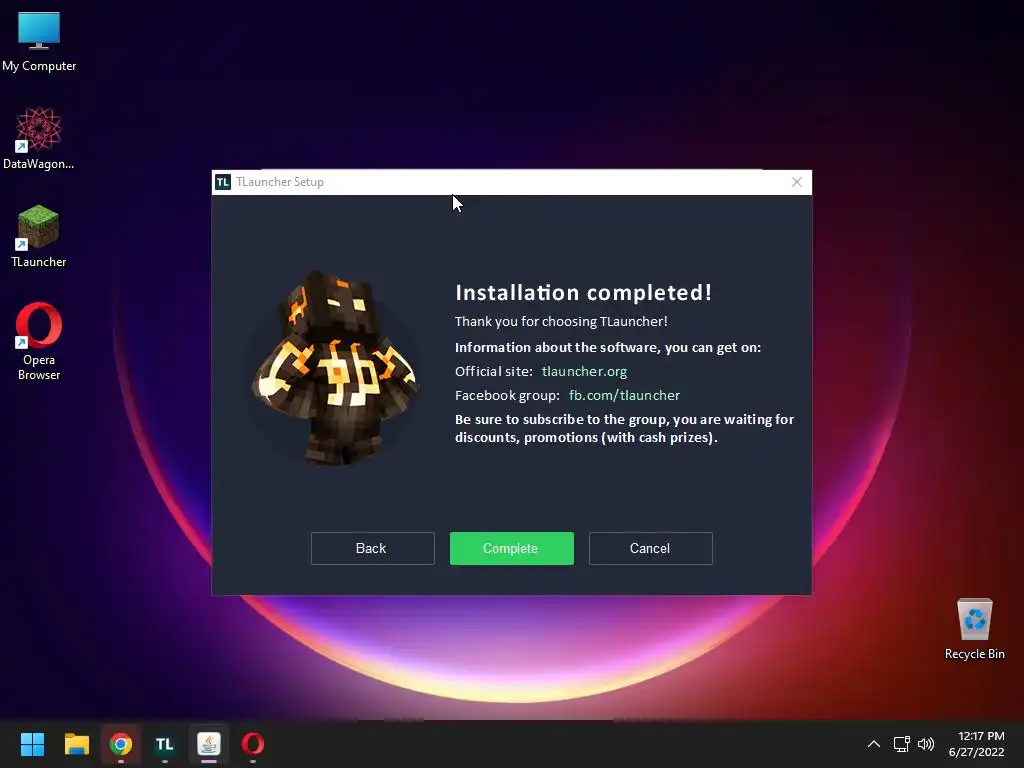Click the 'TLauncher Setup' title text
Viewport: 1024px width, 768px height.
click(x=280, y=182)
